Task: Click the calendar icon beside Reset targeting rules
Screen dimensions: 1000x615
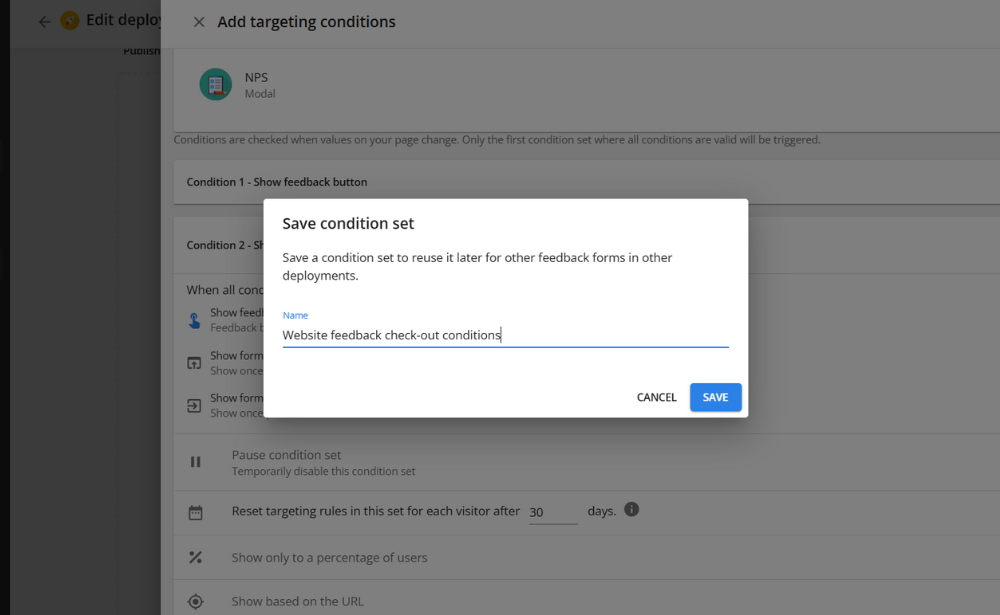Action: (195, 512)
